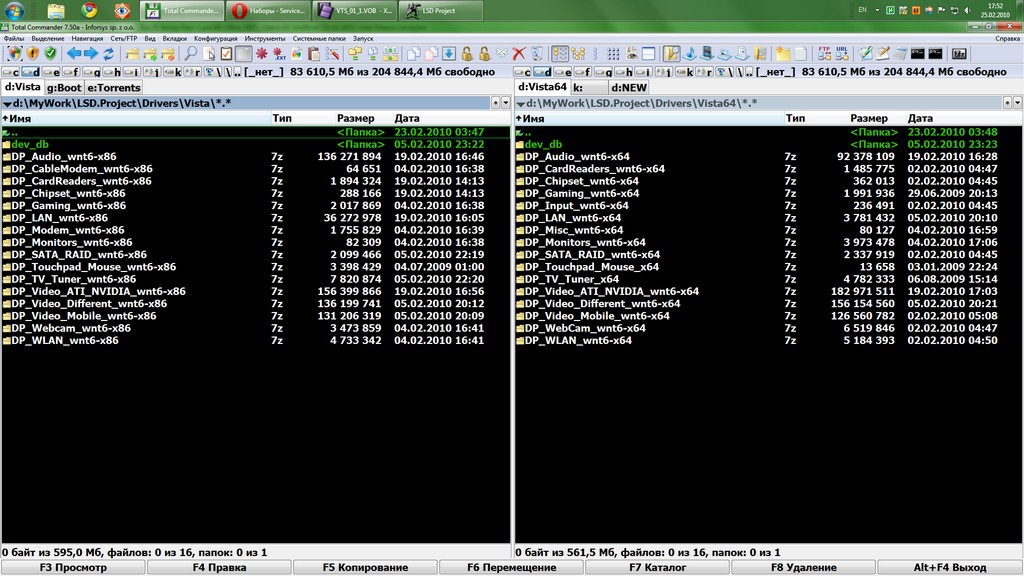Click the green shield checkmark icon

pos(49,54)
